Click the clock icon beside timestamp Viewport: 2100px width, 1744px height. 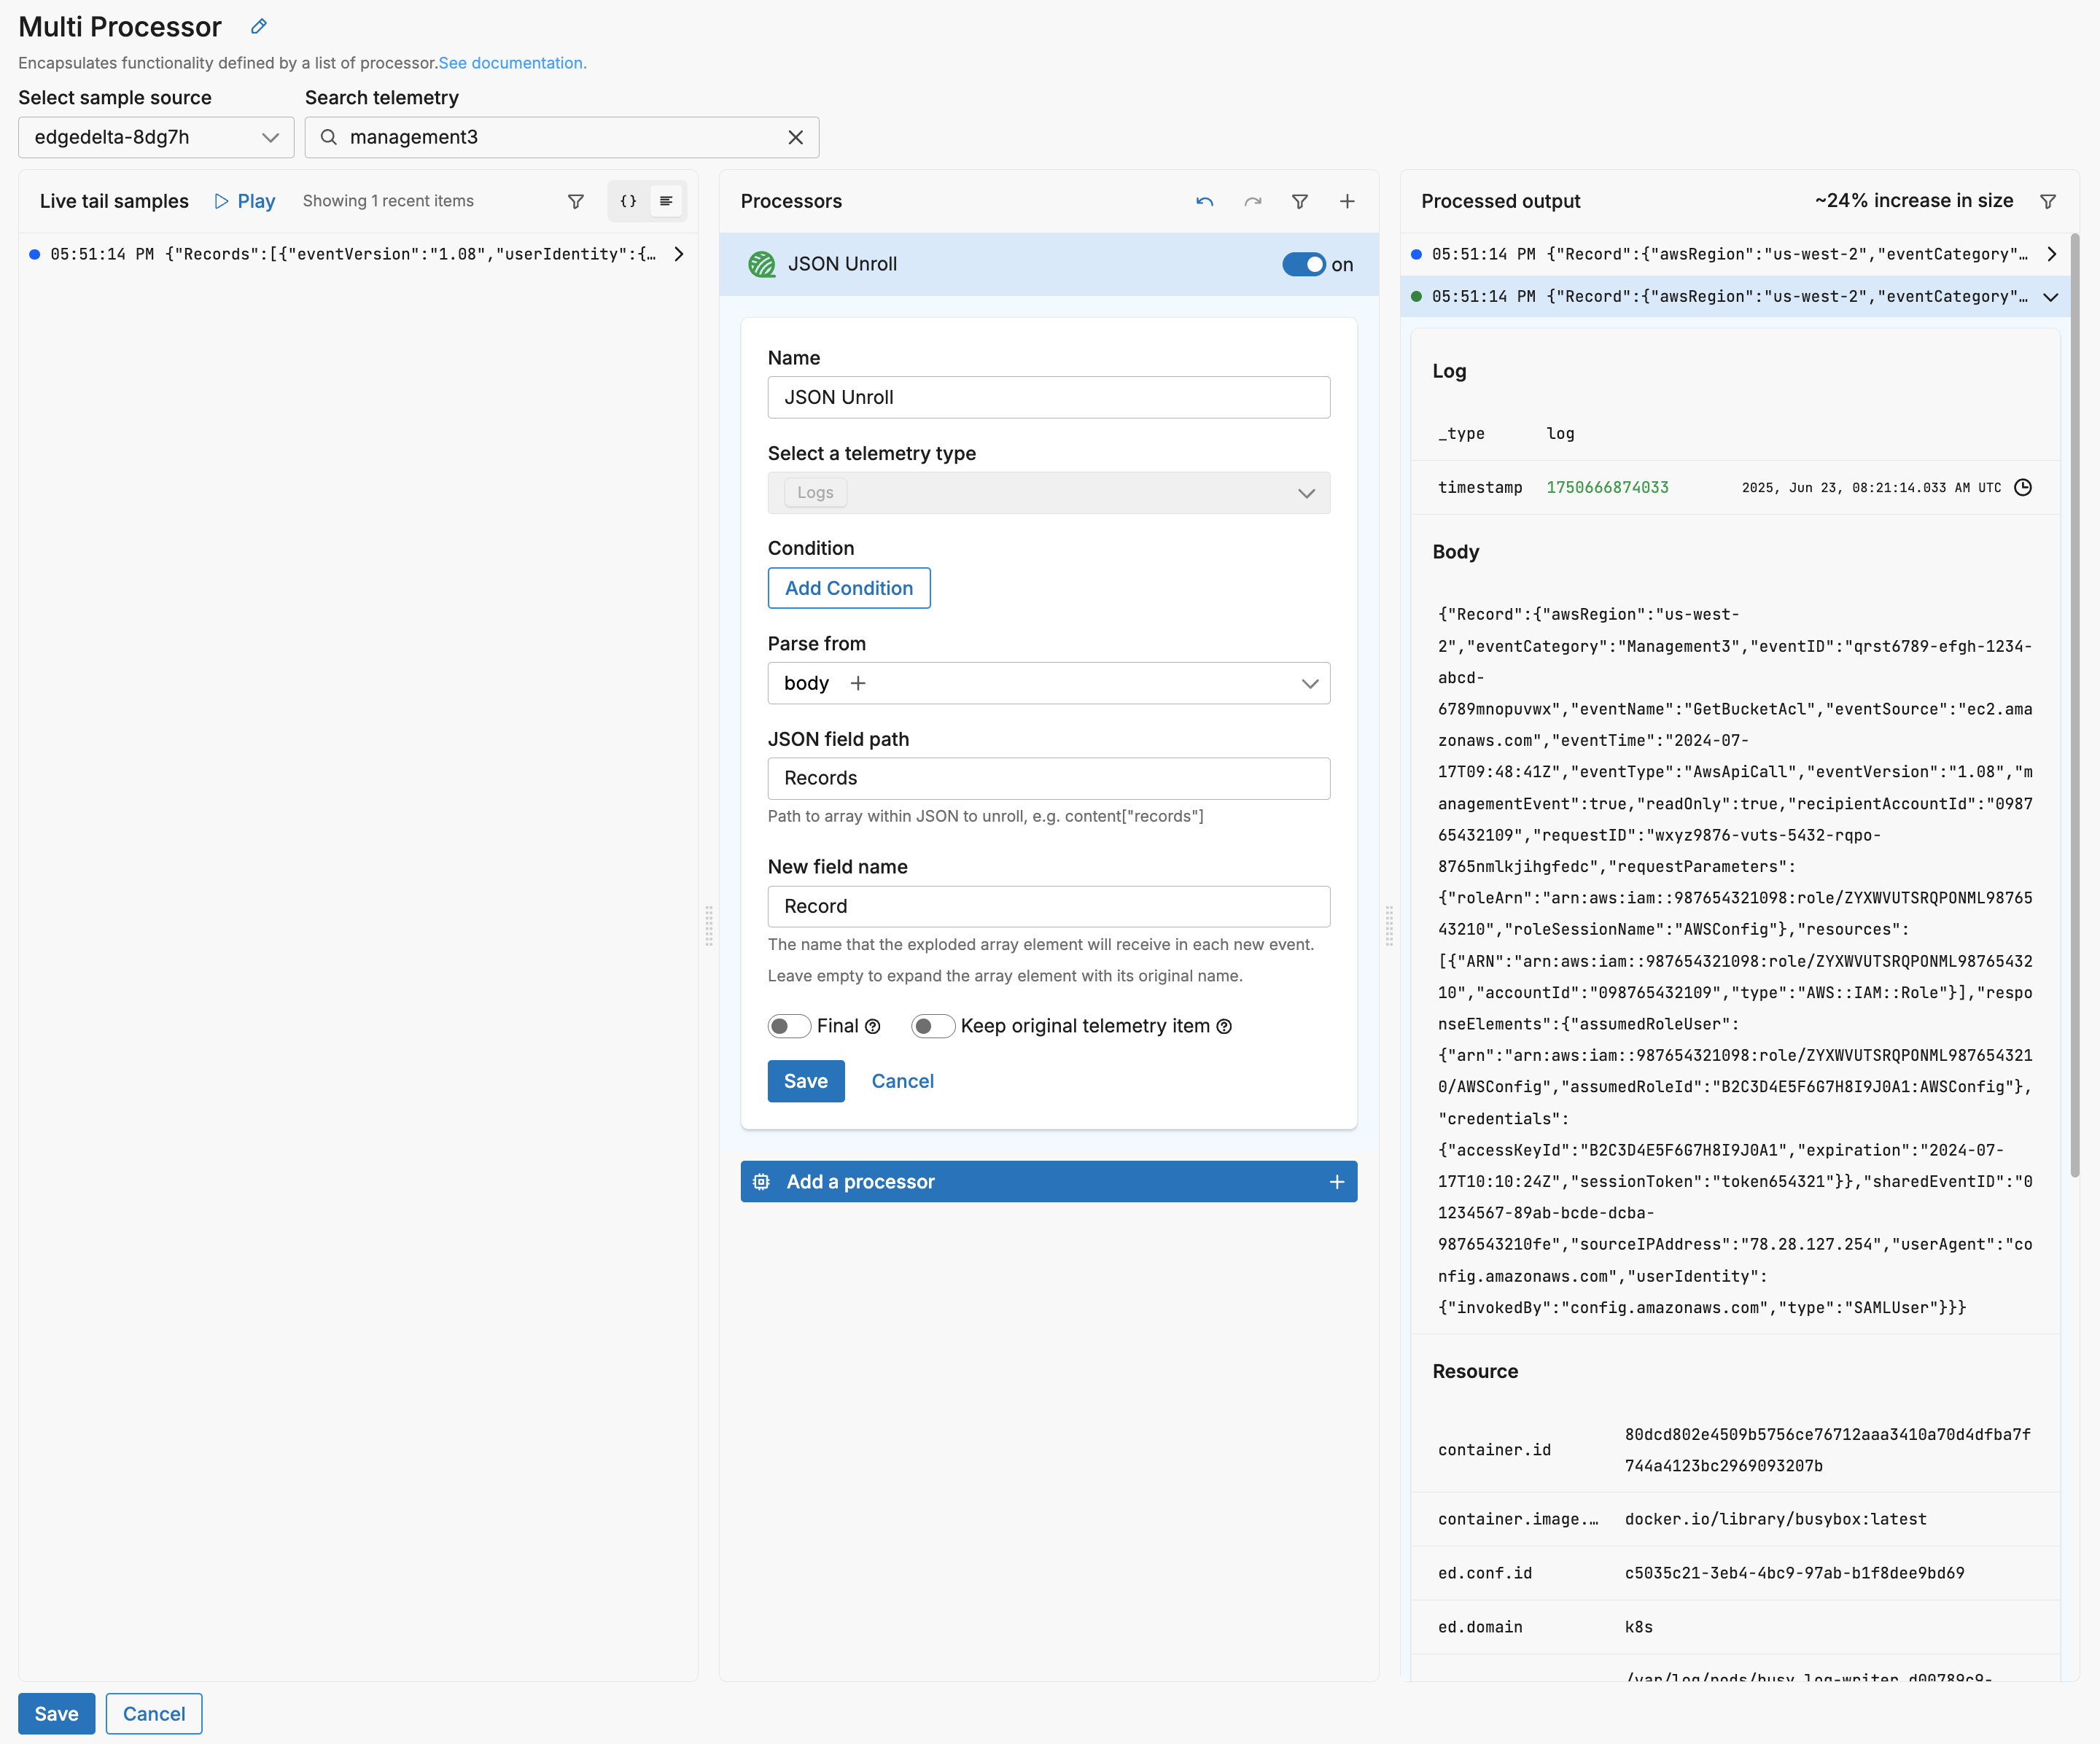pyautogui.click(x=2023, y=488)
